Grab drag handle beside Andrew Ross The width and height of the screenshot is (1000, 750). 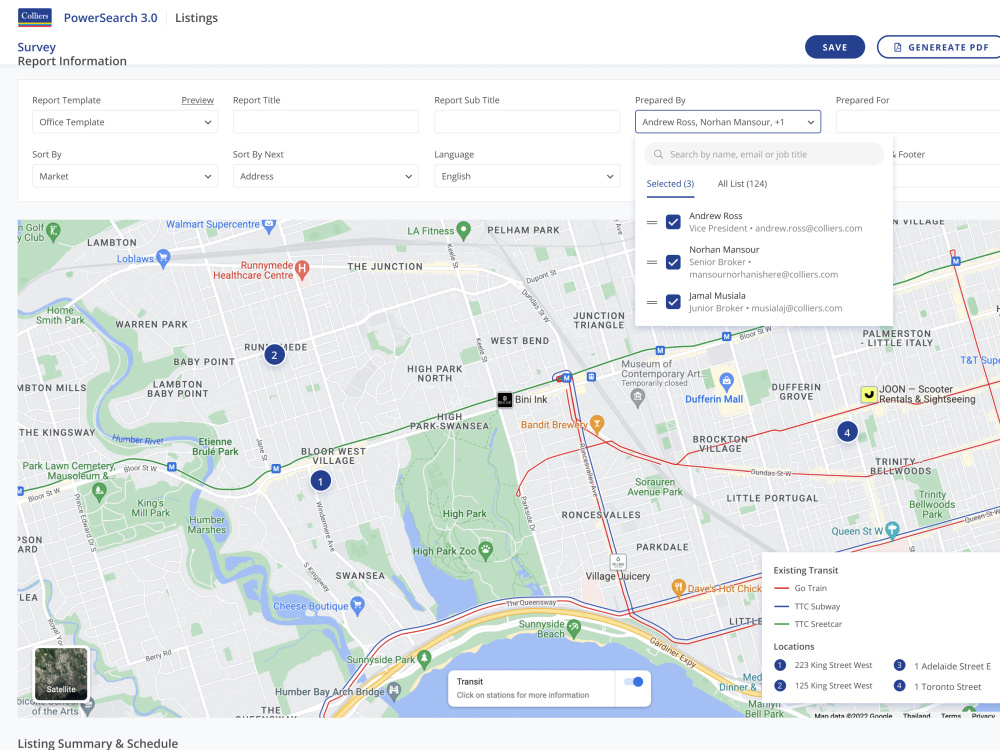652,223
